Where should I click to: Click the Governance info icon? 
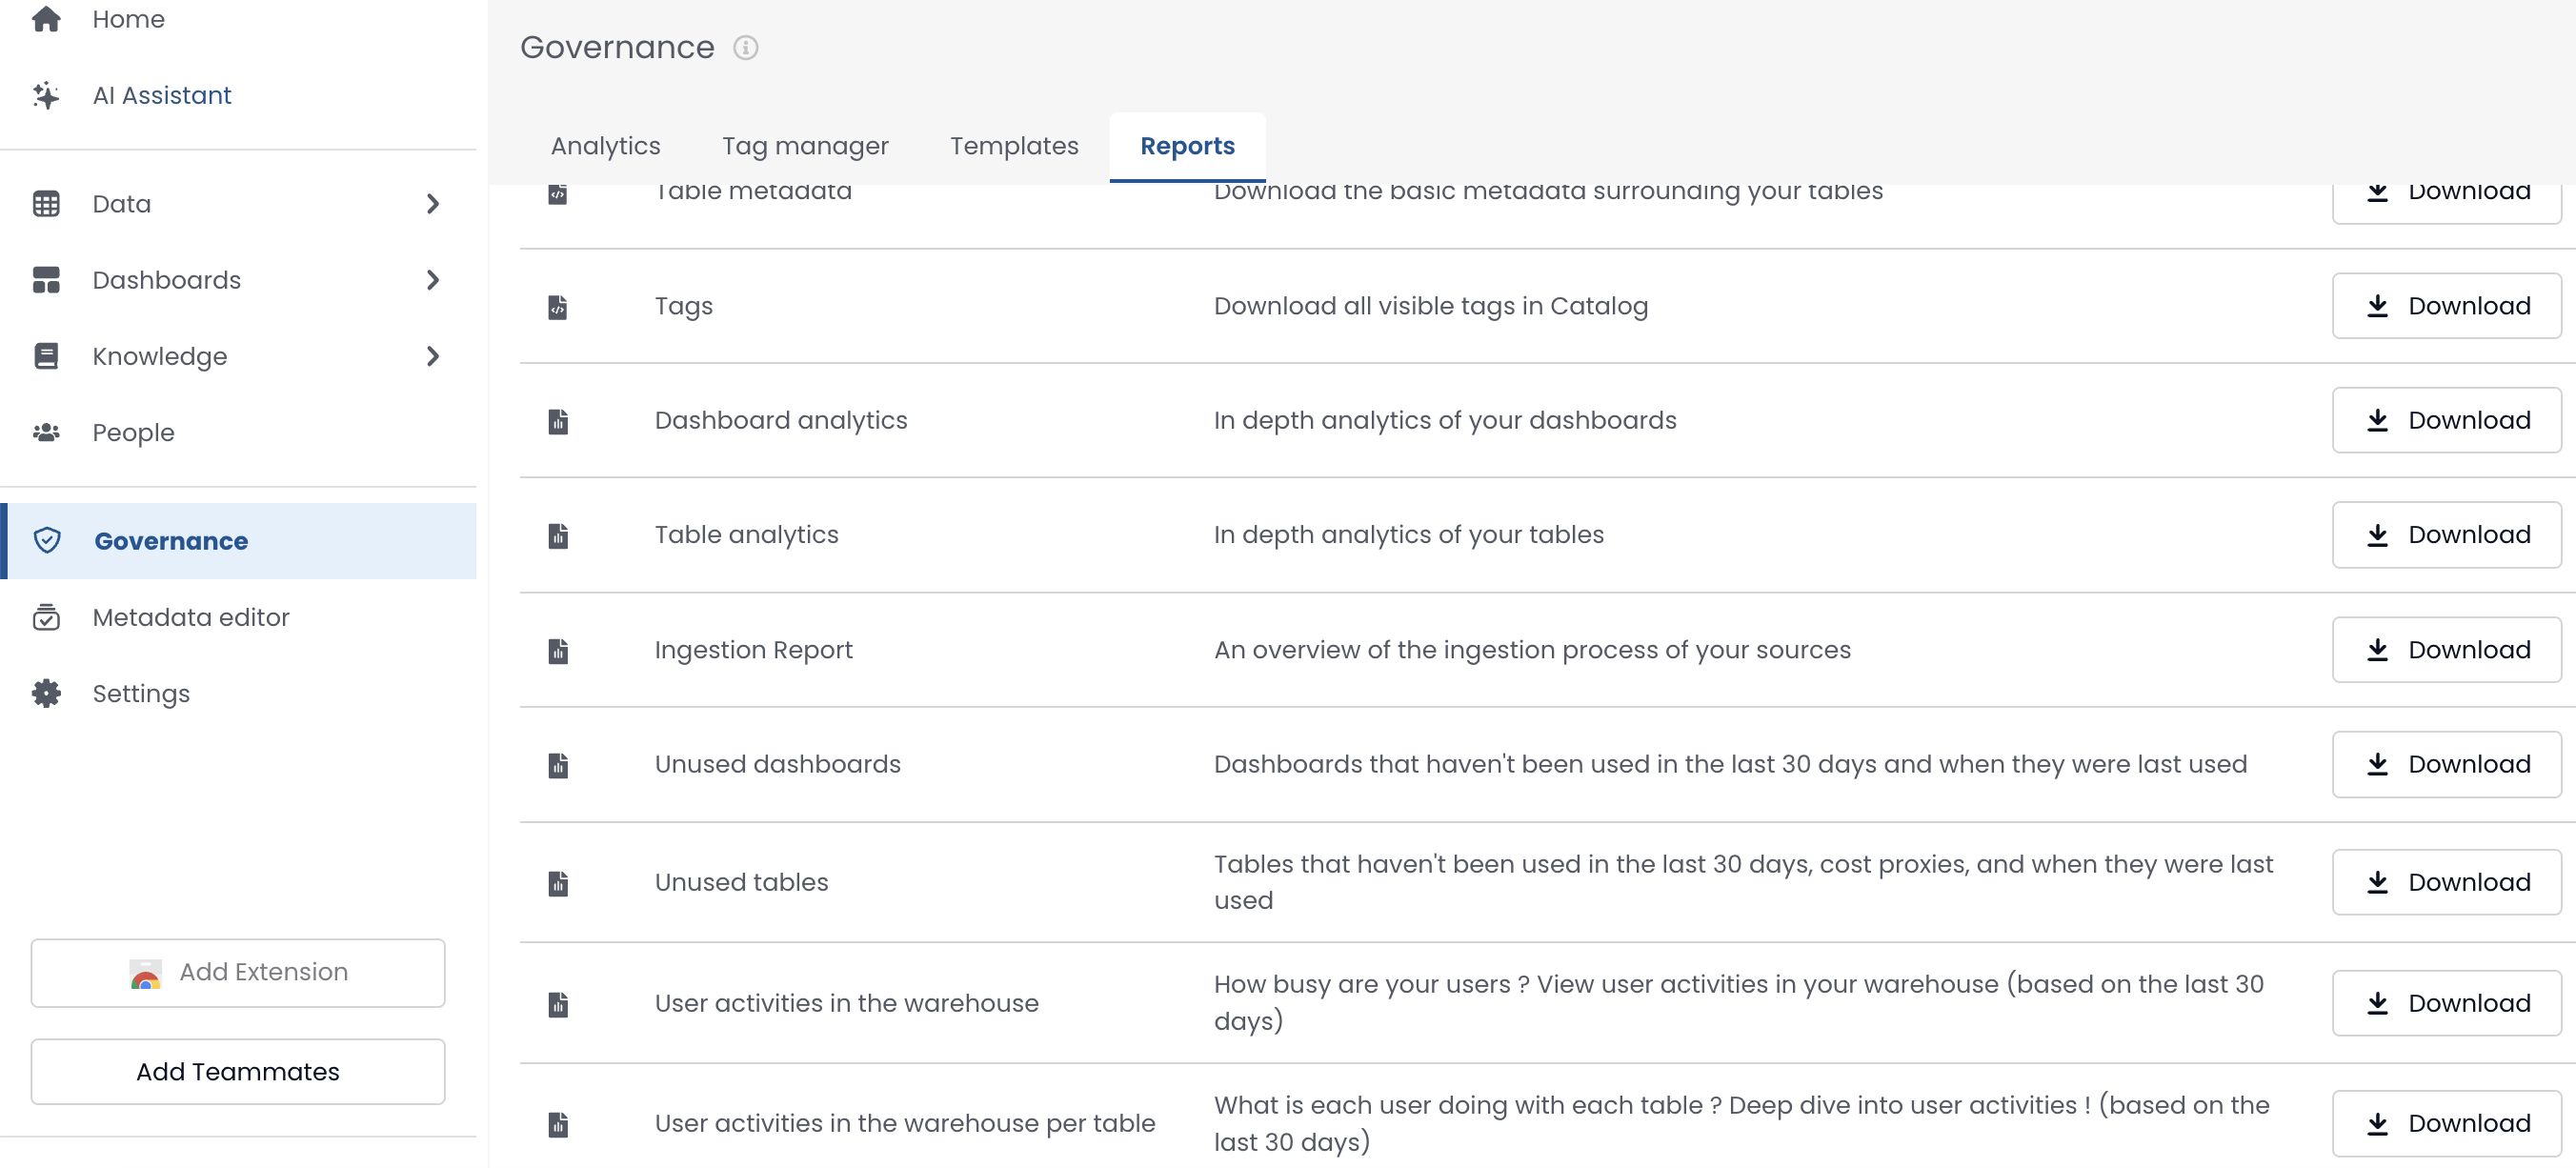(x=745, y=48)
